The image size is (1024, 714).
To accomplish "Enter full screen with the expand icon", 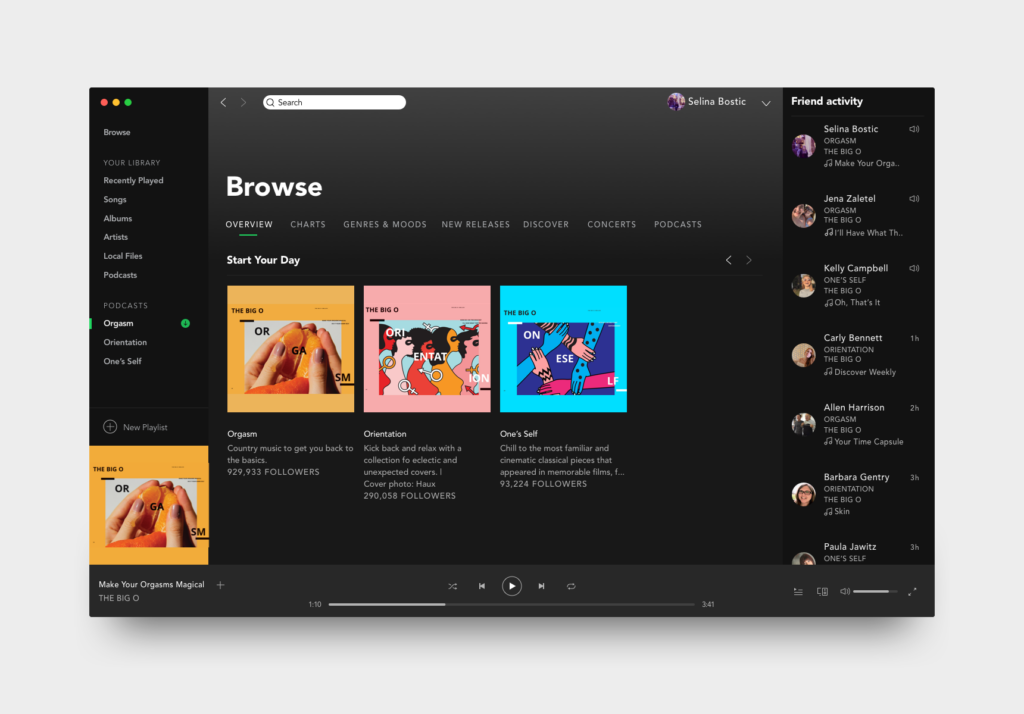I will [912, 591].
